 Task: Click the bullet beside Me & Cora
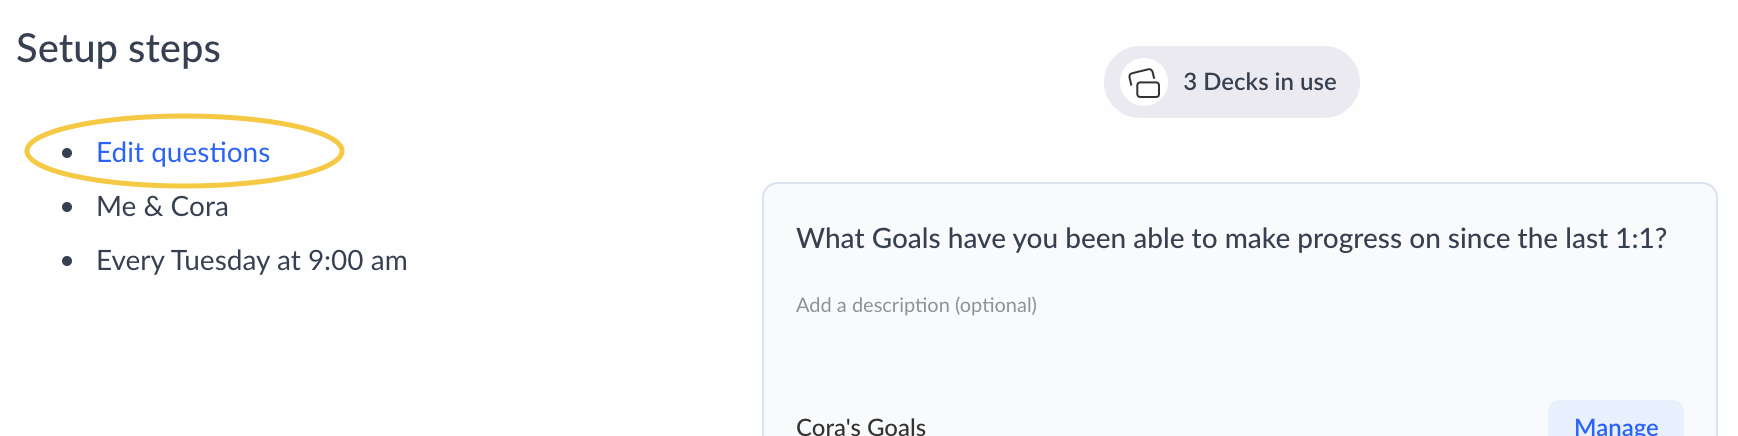[67, 207]
